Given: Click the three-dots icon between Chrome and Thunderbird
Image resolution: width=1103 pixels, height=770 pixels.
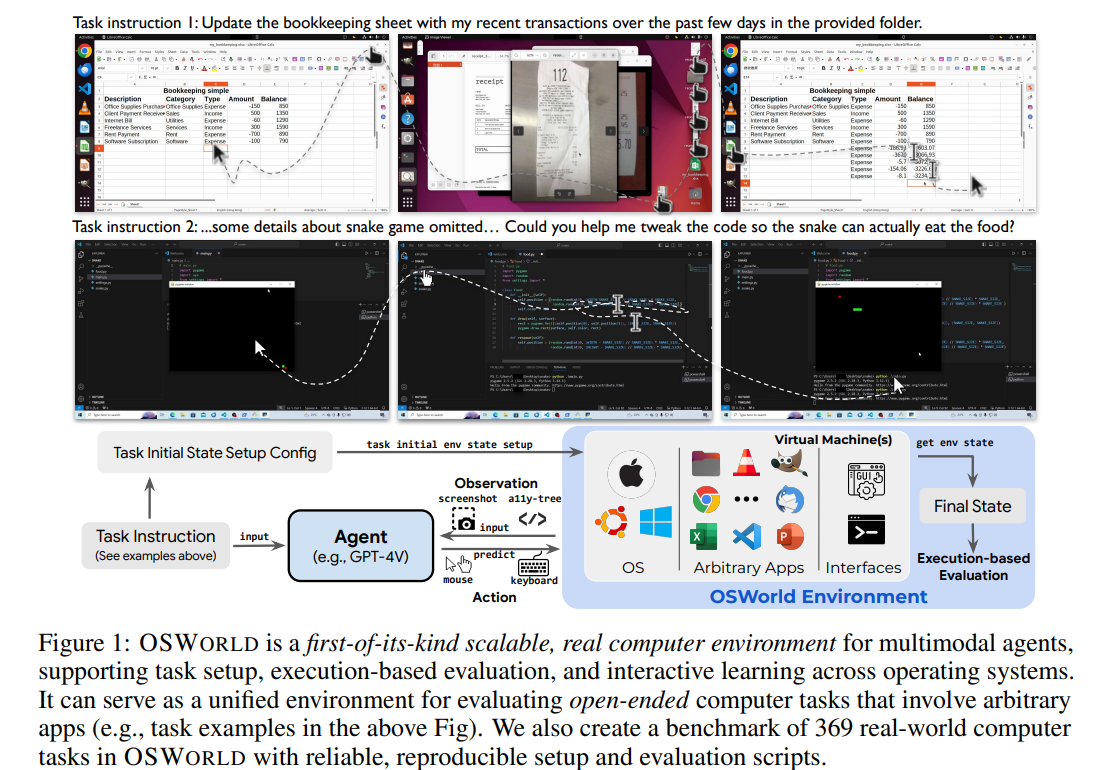Looking at the screenshot, I should [747, 499].
